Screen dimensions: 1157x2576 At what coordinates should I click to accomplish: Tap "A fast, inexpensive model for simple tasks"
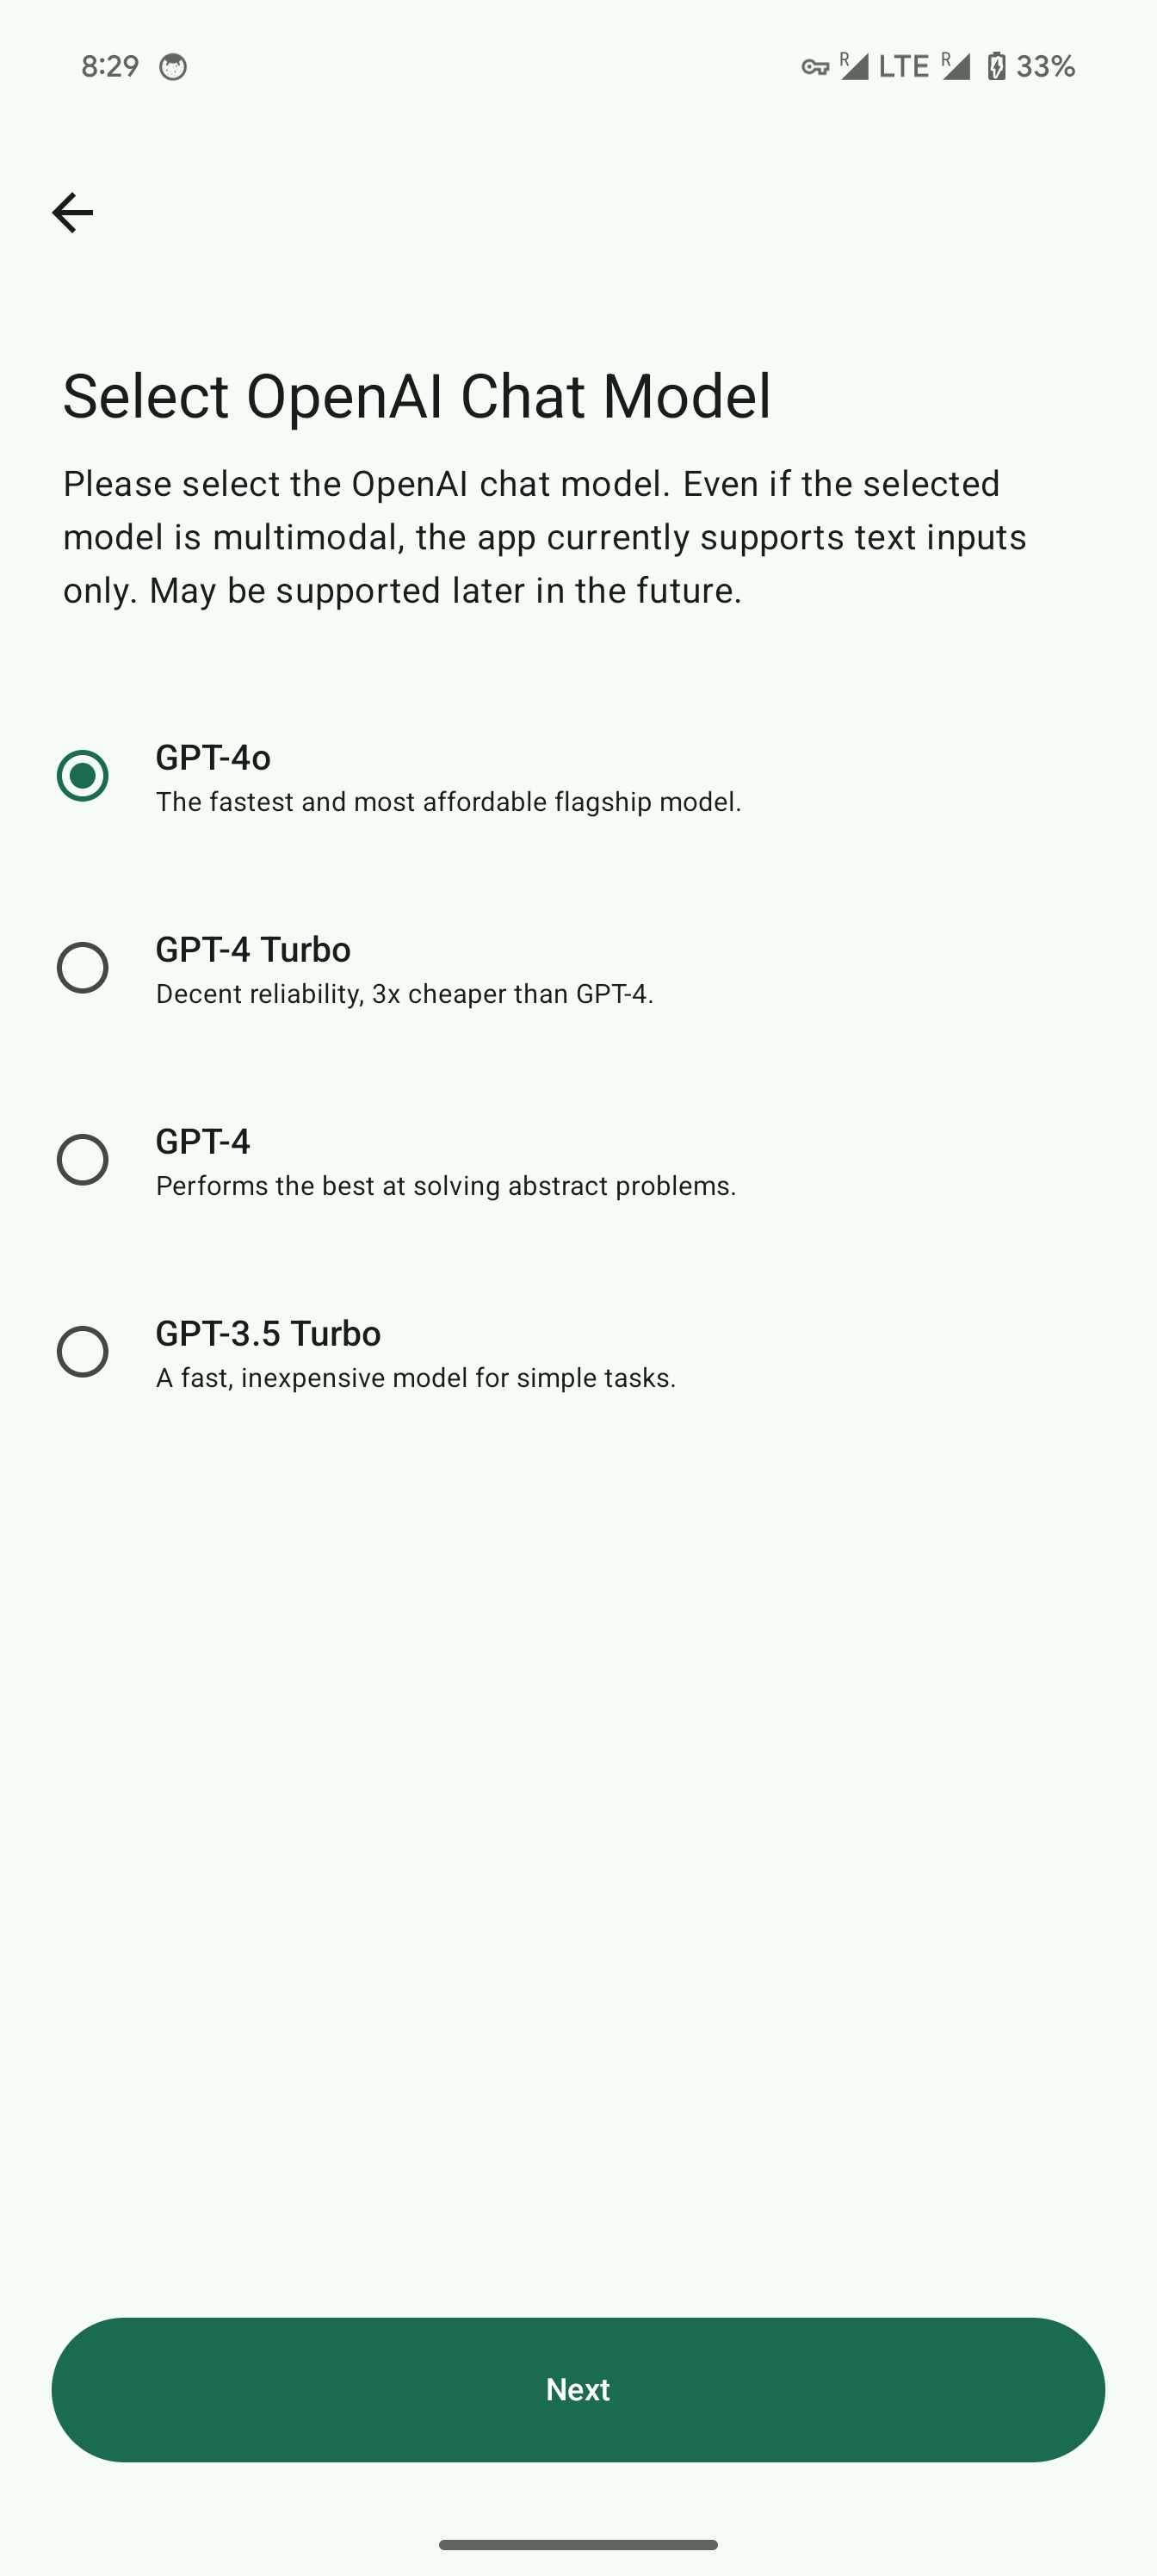[416, 1378]
